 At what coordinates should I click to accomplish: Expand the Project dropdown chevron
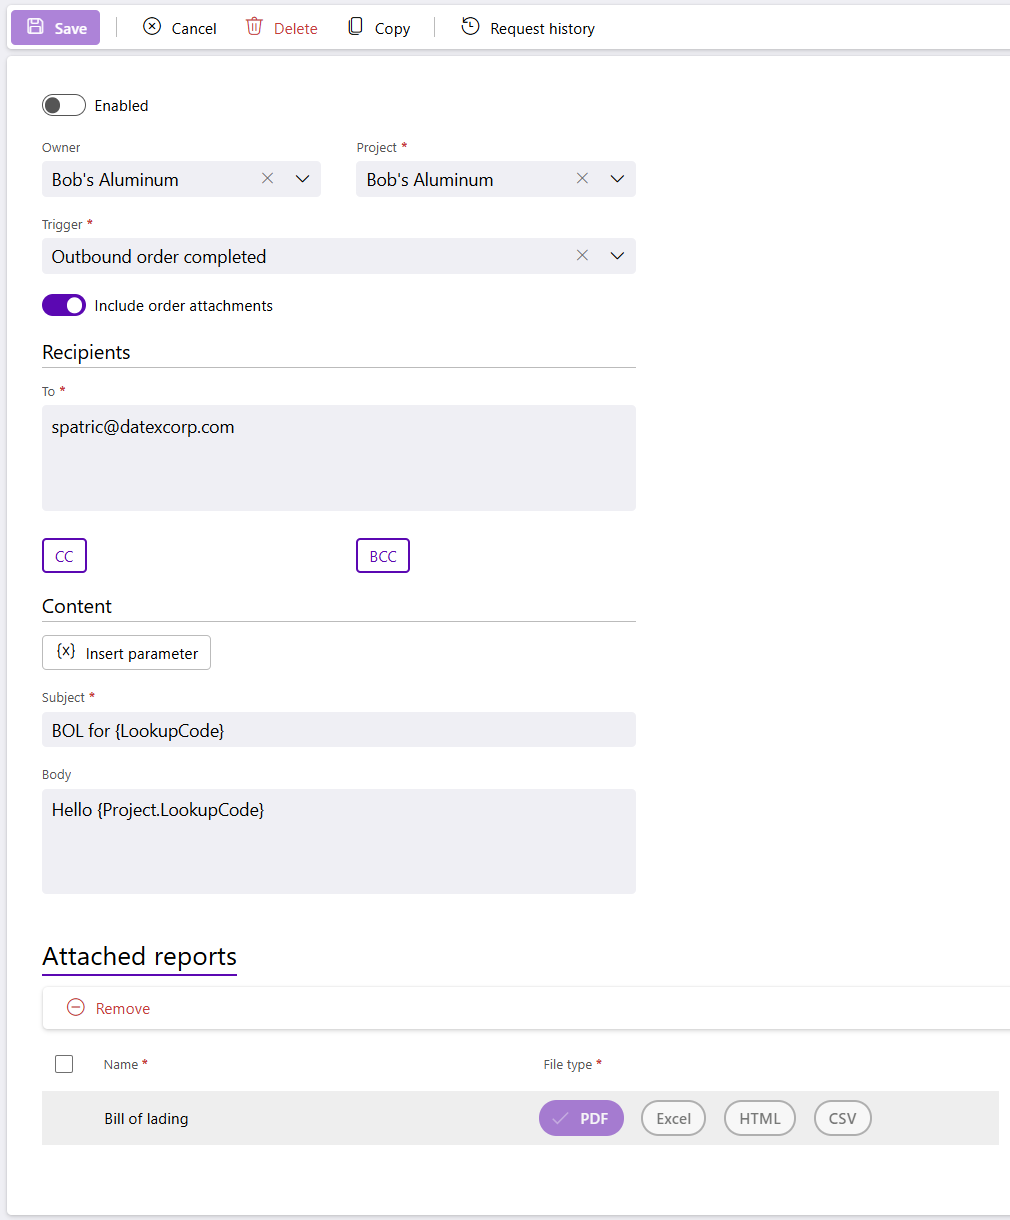coord(617,179)
